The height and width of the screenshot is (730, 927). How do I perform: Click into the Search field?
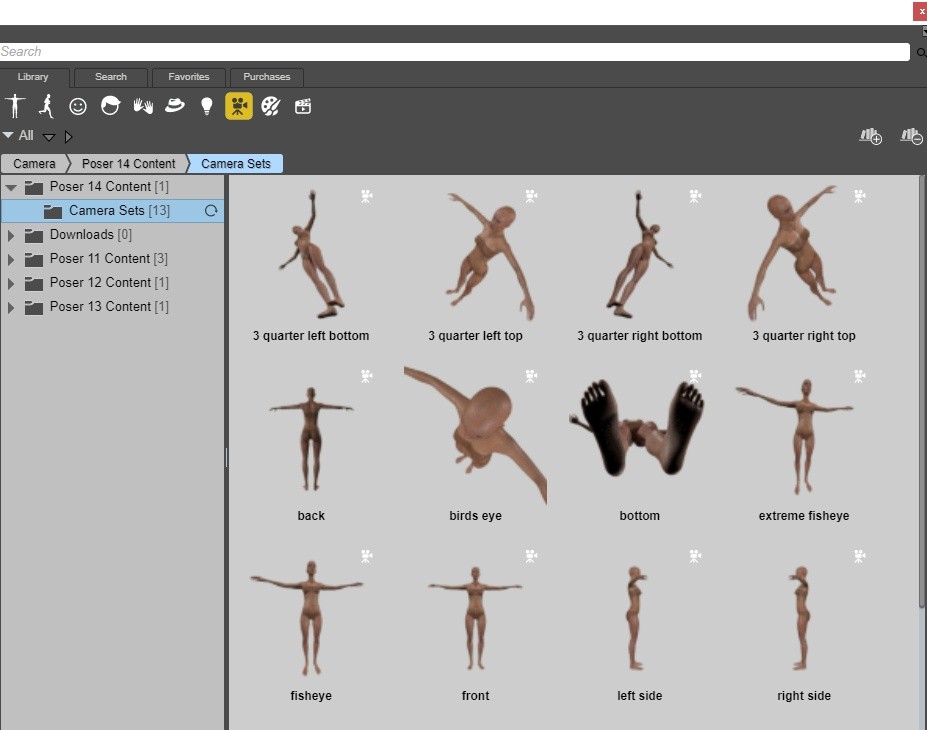[450, 52]
